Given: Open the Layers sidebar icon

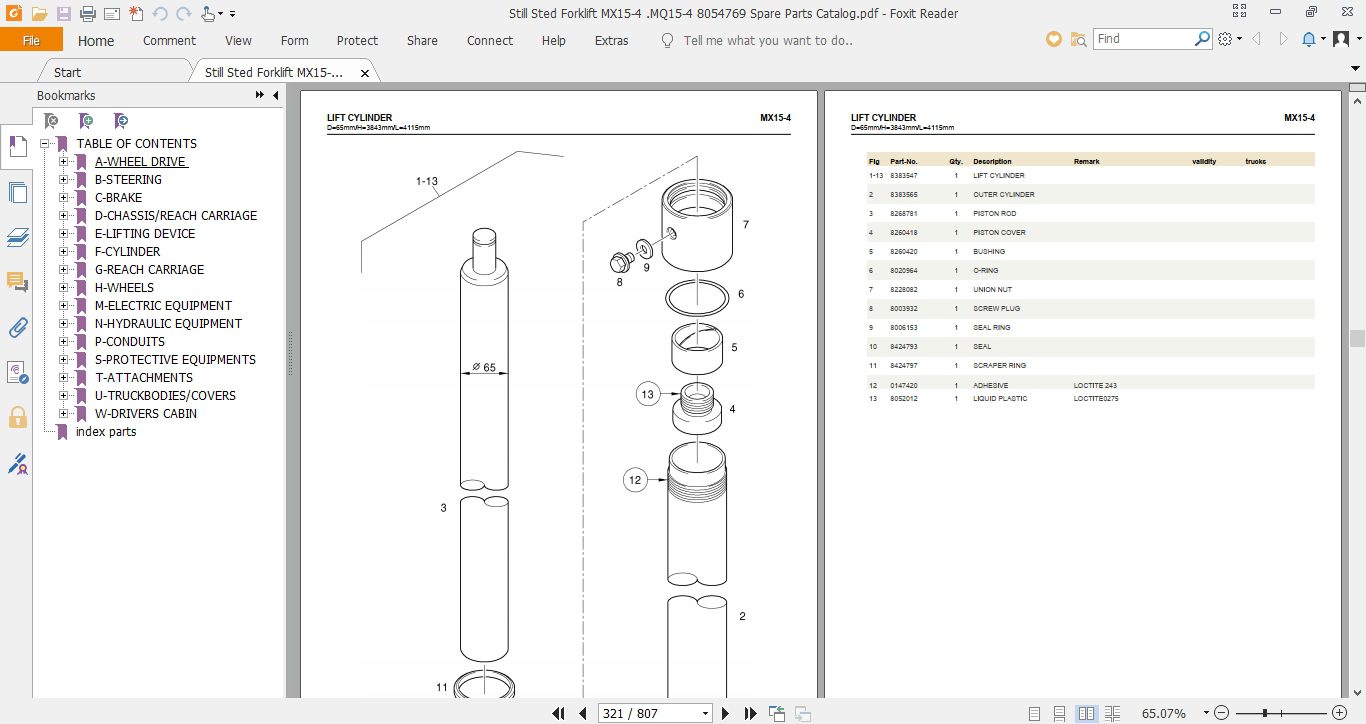Looking at the screenshot, I should (x=17, y=237).
